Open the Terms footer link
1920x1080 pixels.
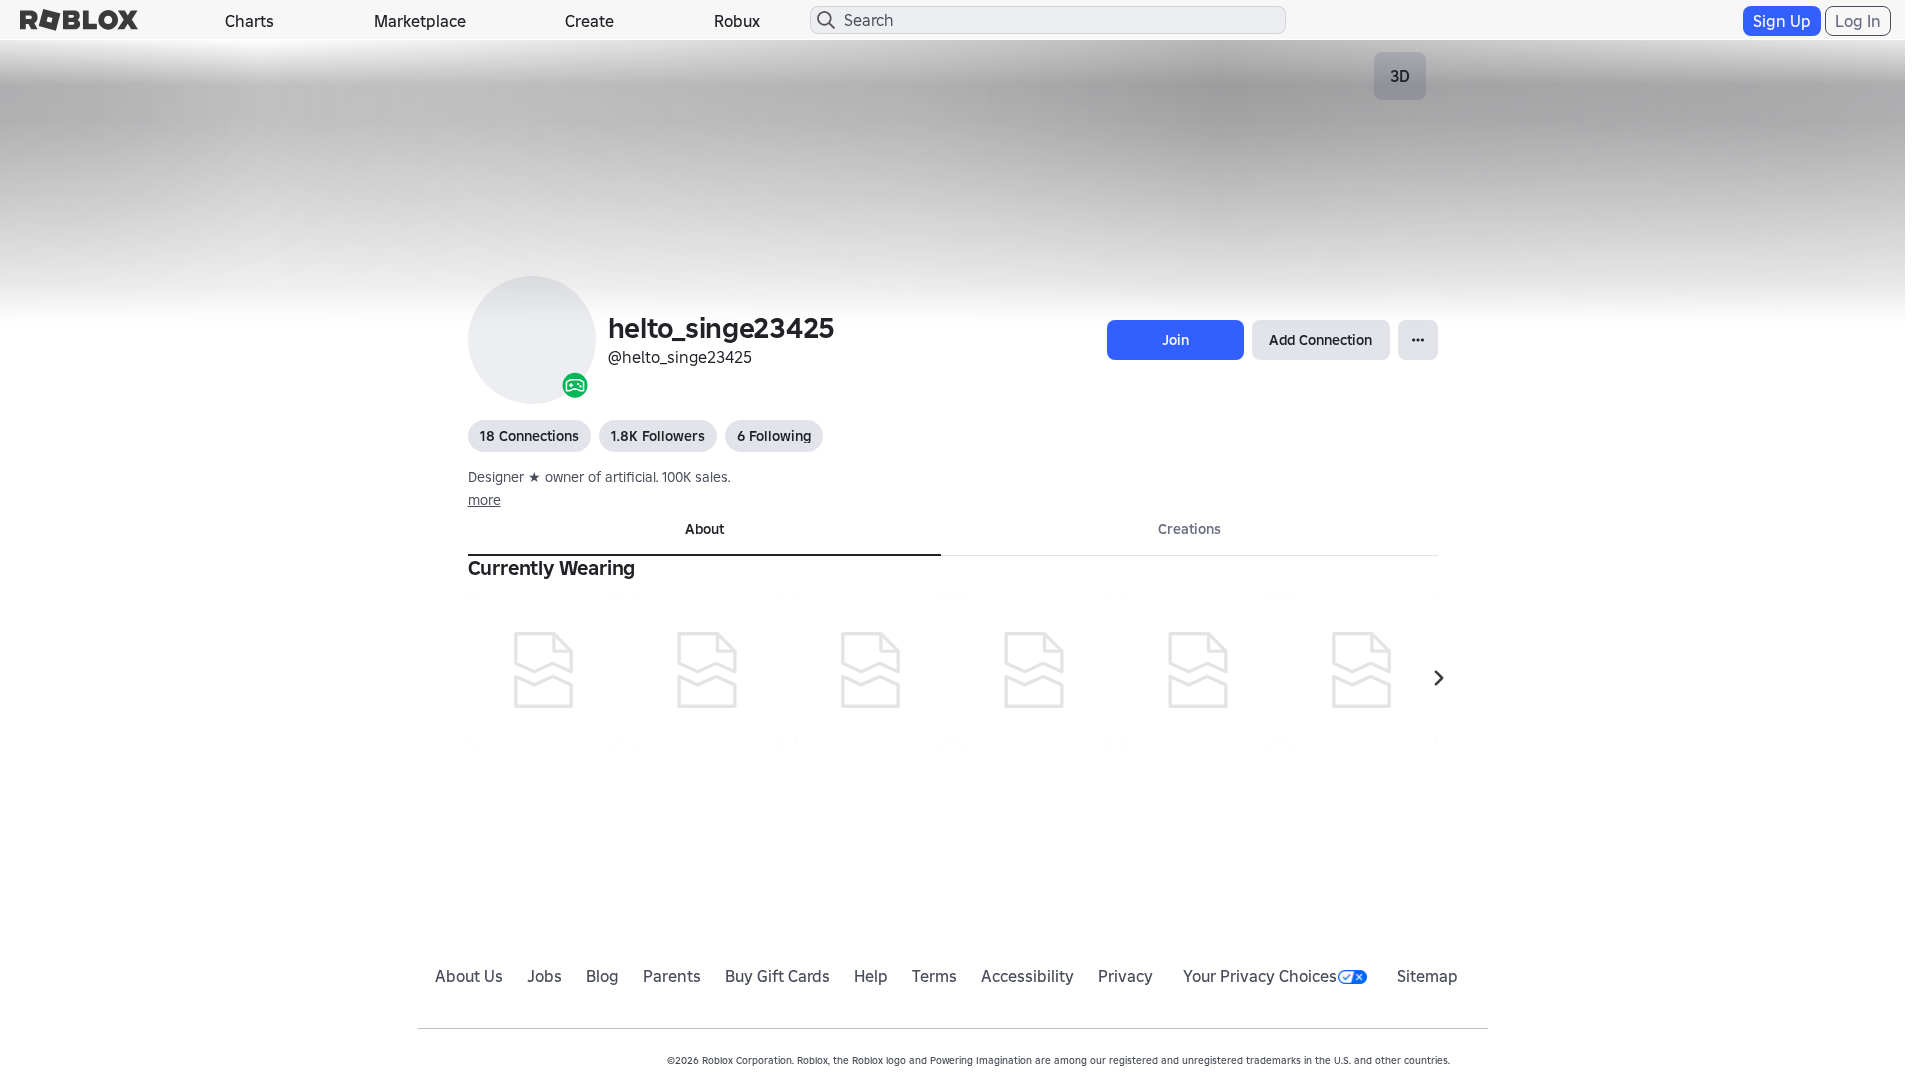point(934,976)
